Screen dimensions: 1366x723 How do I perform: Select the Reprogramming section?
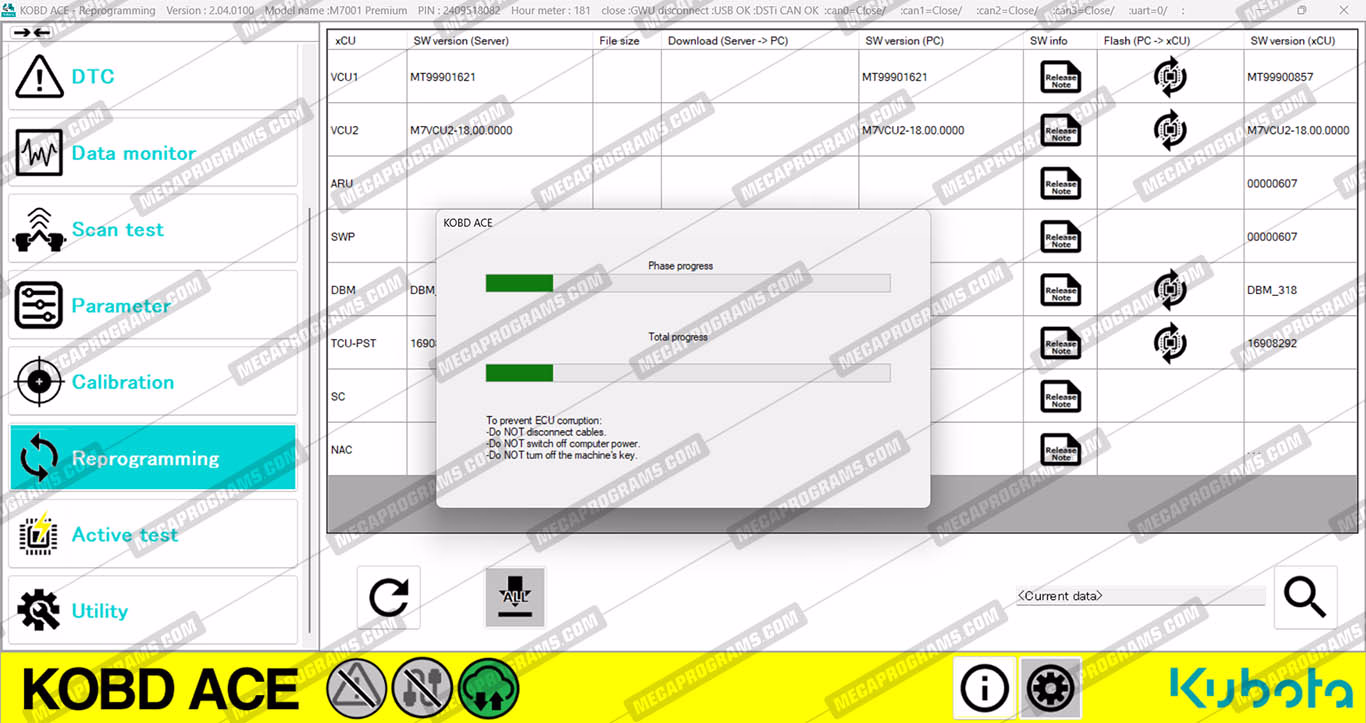(153, 458)
